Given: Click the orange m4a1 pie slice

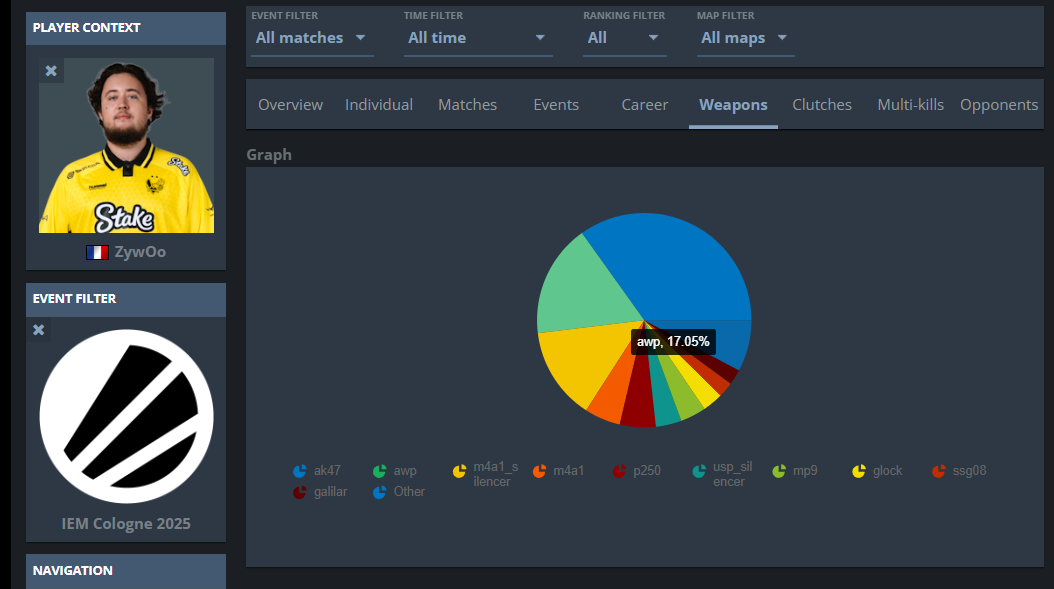Looking at the screenshot, I should click(x=613, y=397).
